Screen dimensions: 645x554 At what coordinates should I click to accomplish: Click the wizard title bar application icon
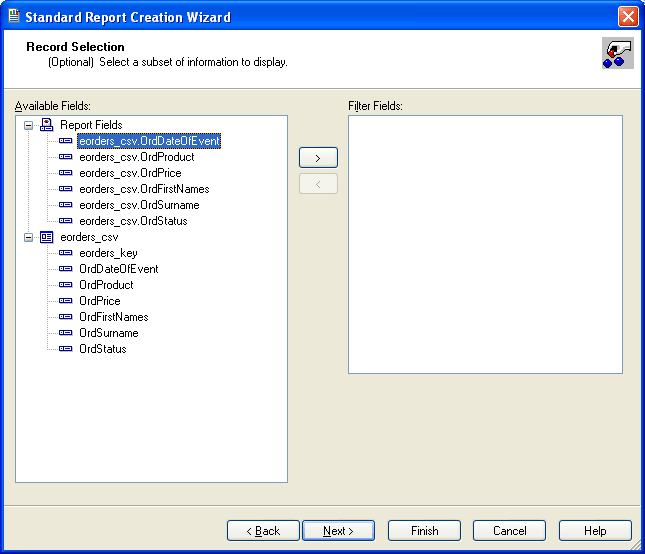point(13,16)
